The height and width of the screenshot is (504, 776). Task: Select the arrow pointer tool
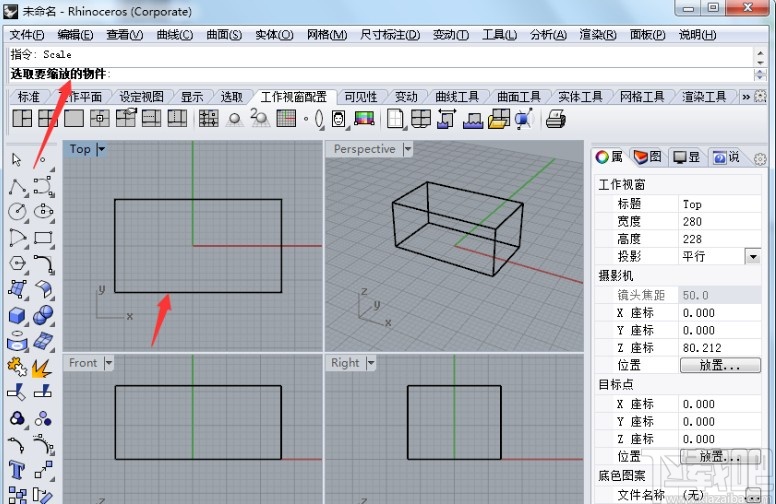pos(17,159)
